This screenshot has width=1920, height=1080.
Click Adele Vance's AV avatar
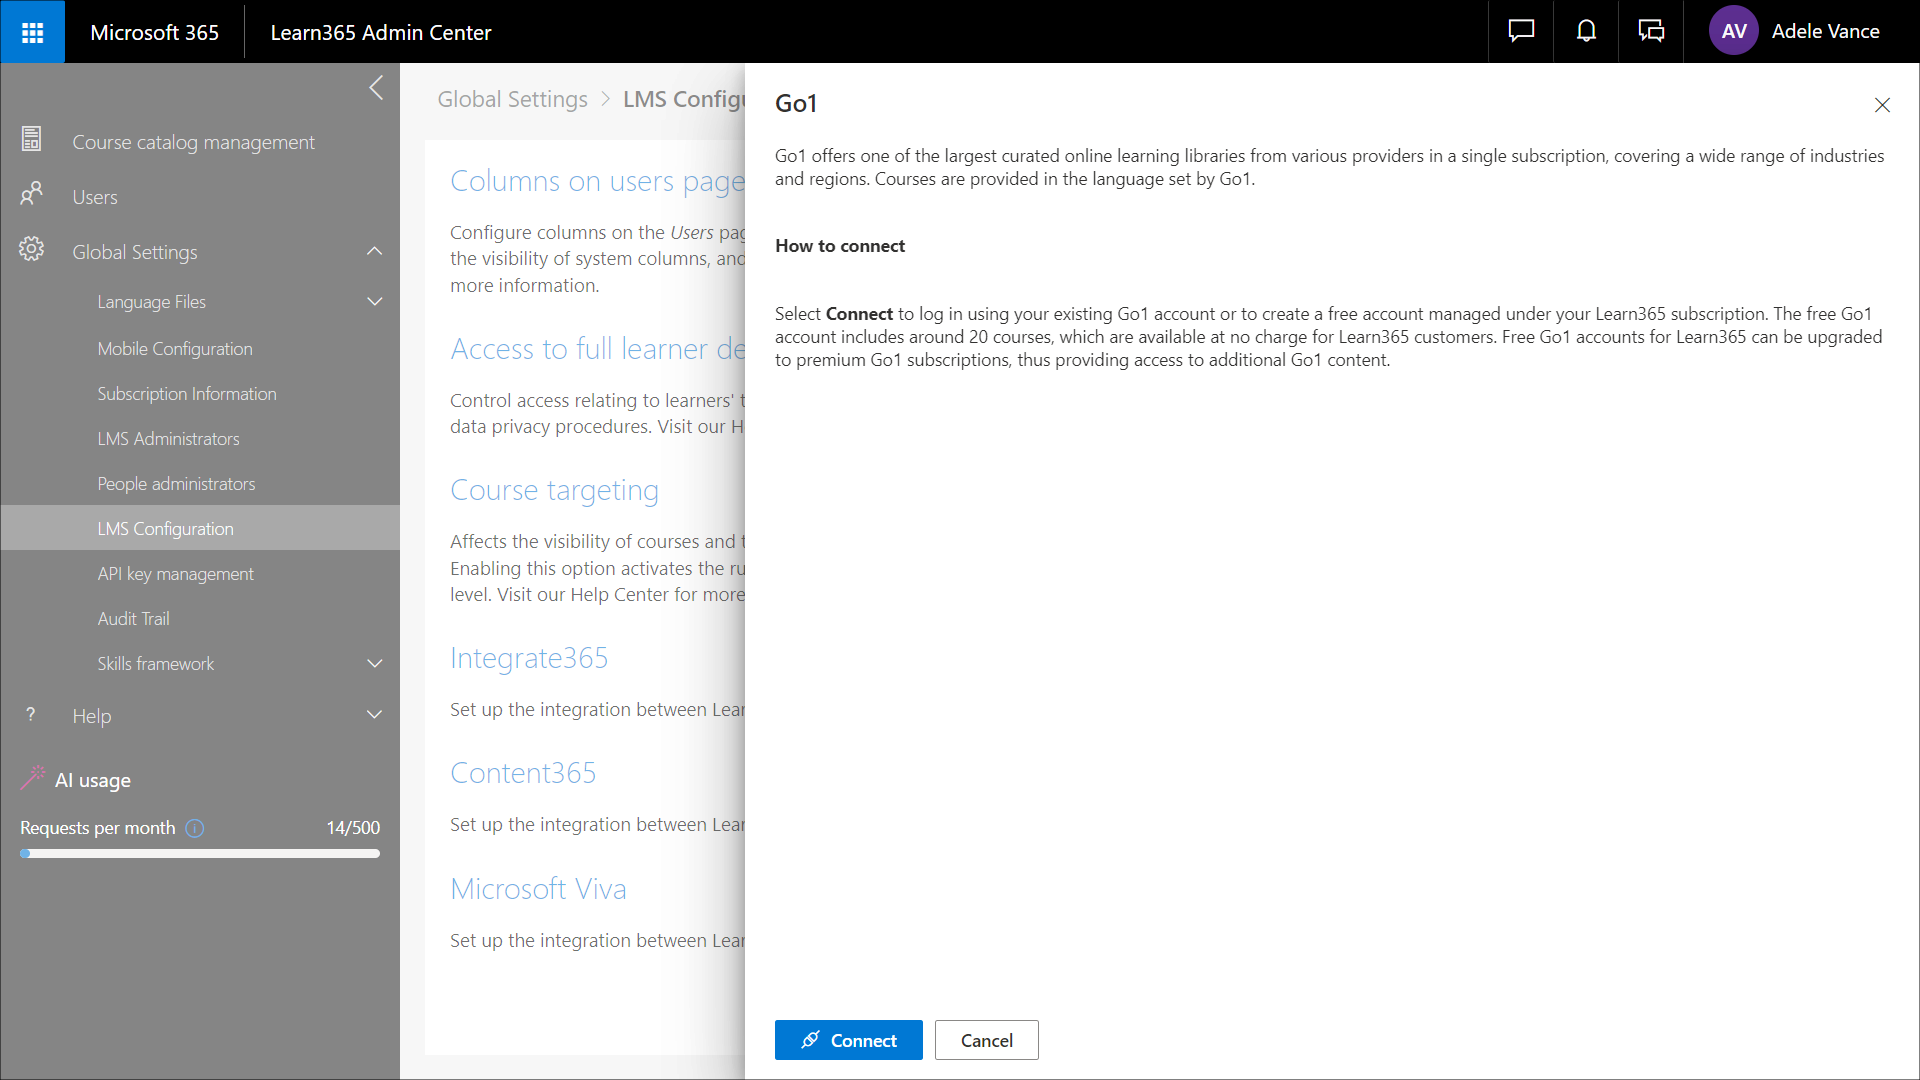(1733, 32)
